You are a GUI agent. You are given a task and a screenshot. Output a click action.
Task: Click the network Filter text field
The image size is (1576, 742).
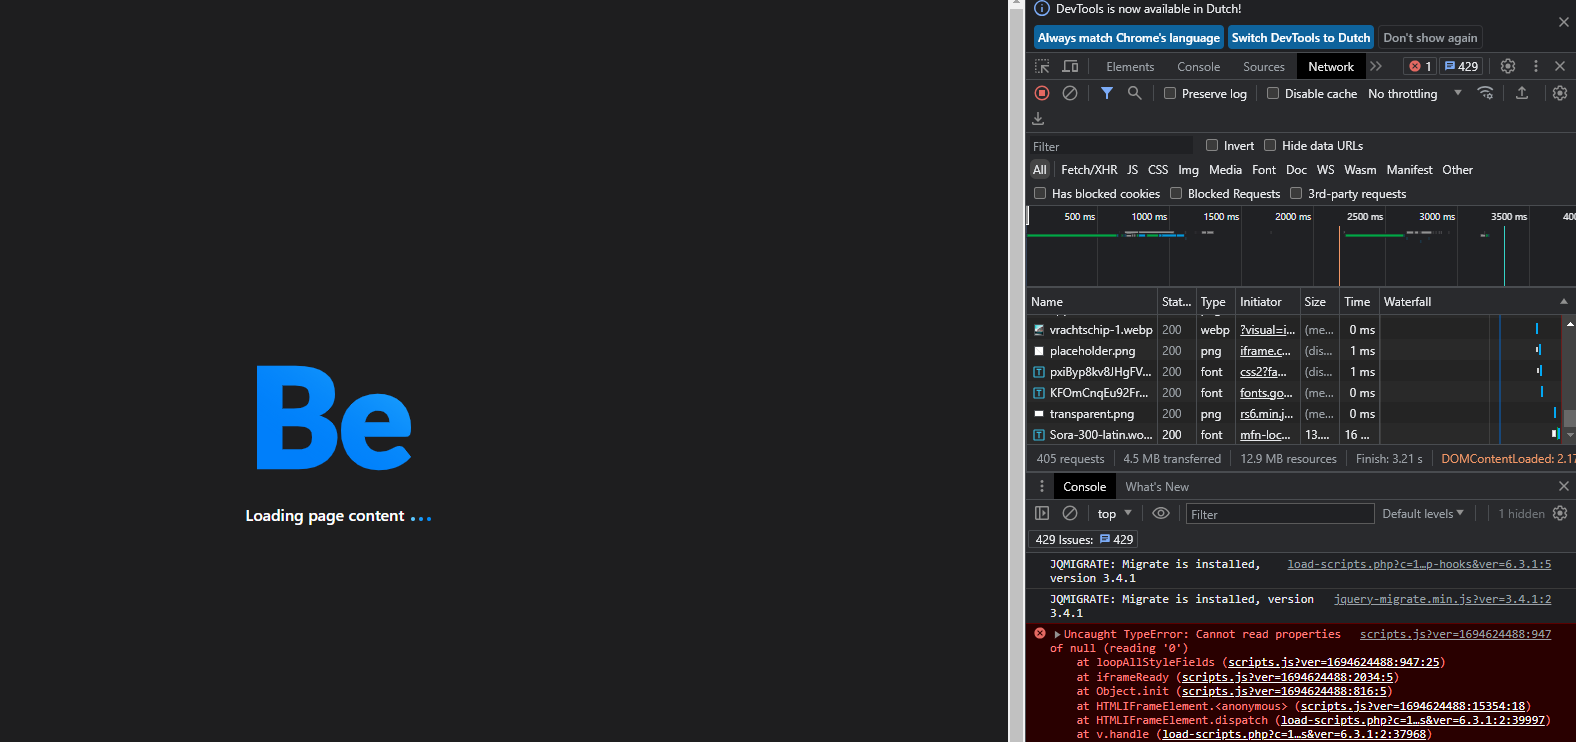[1111, 146]
